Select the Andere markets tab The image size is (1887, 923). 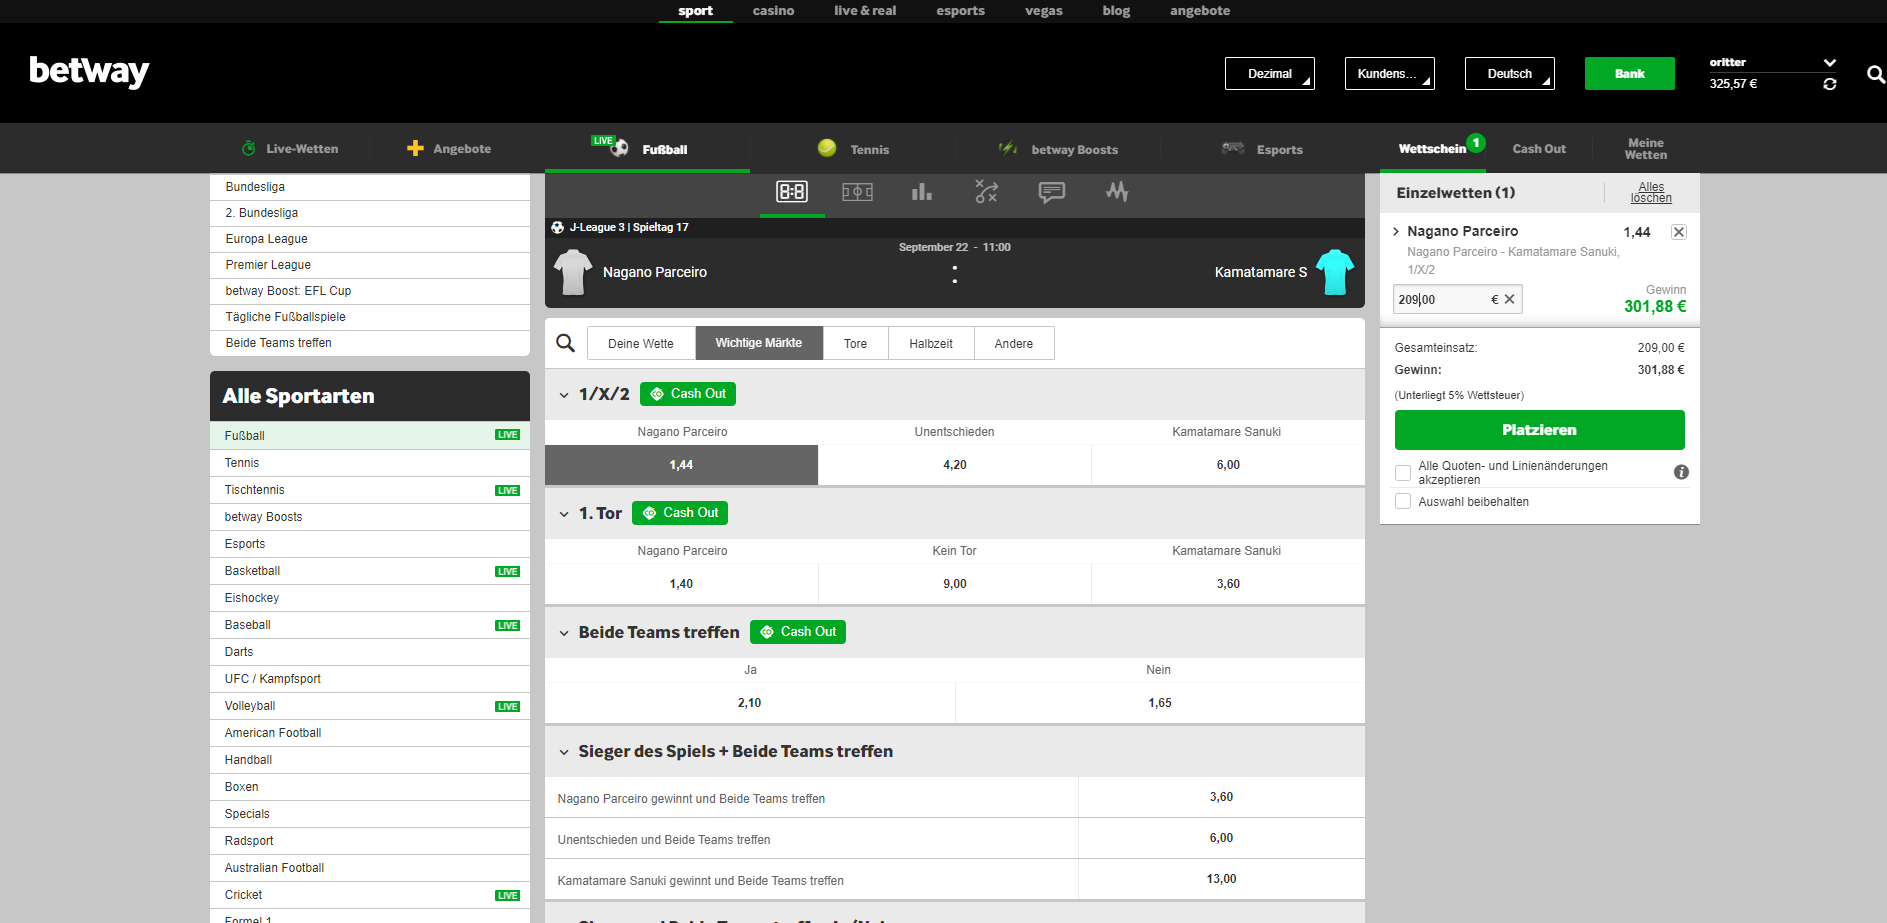1014,343
